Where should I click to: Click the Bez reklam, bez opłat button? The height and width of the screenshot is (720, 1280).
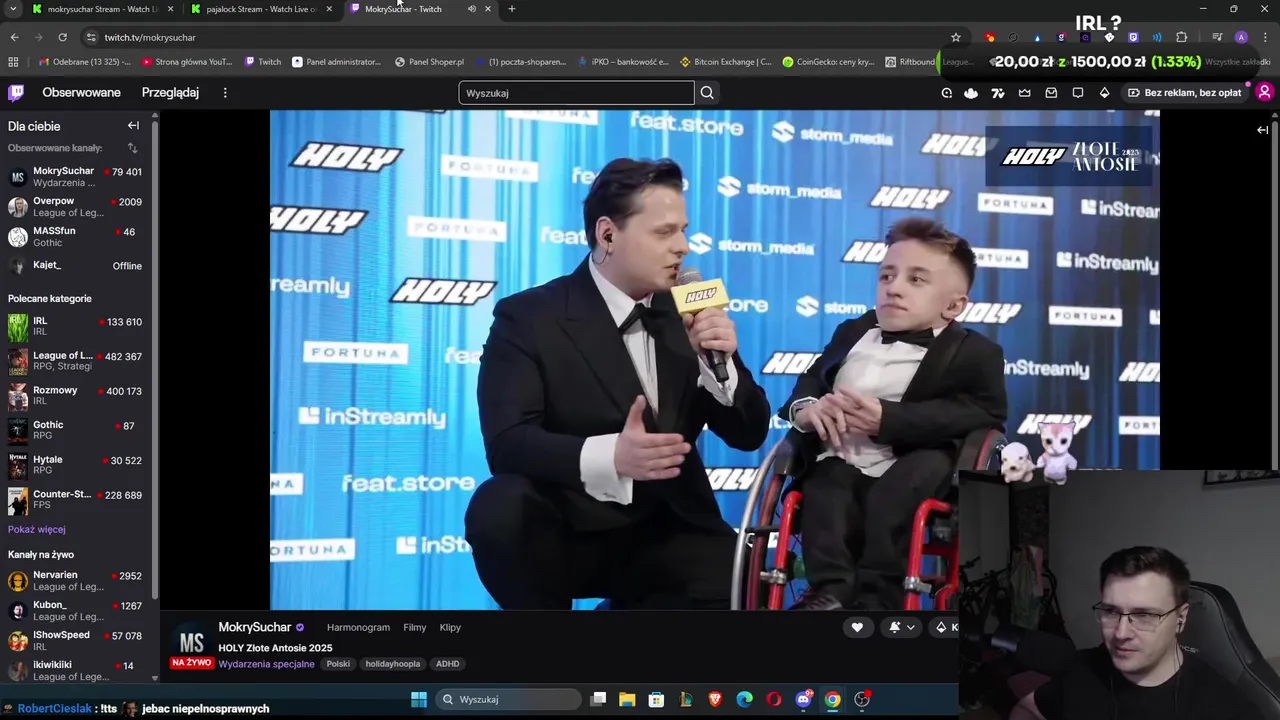(x=1184, y=93)
